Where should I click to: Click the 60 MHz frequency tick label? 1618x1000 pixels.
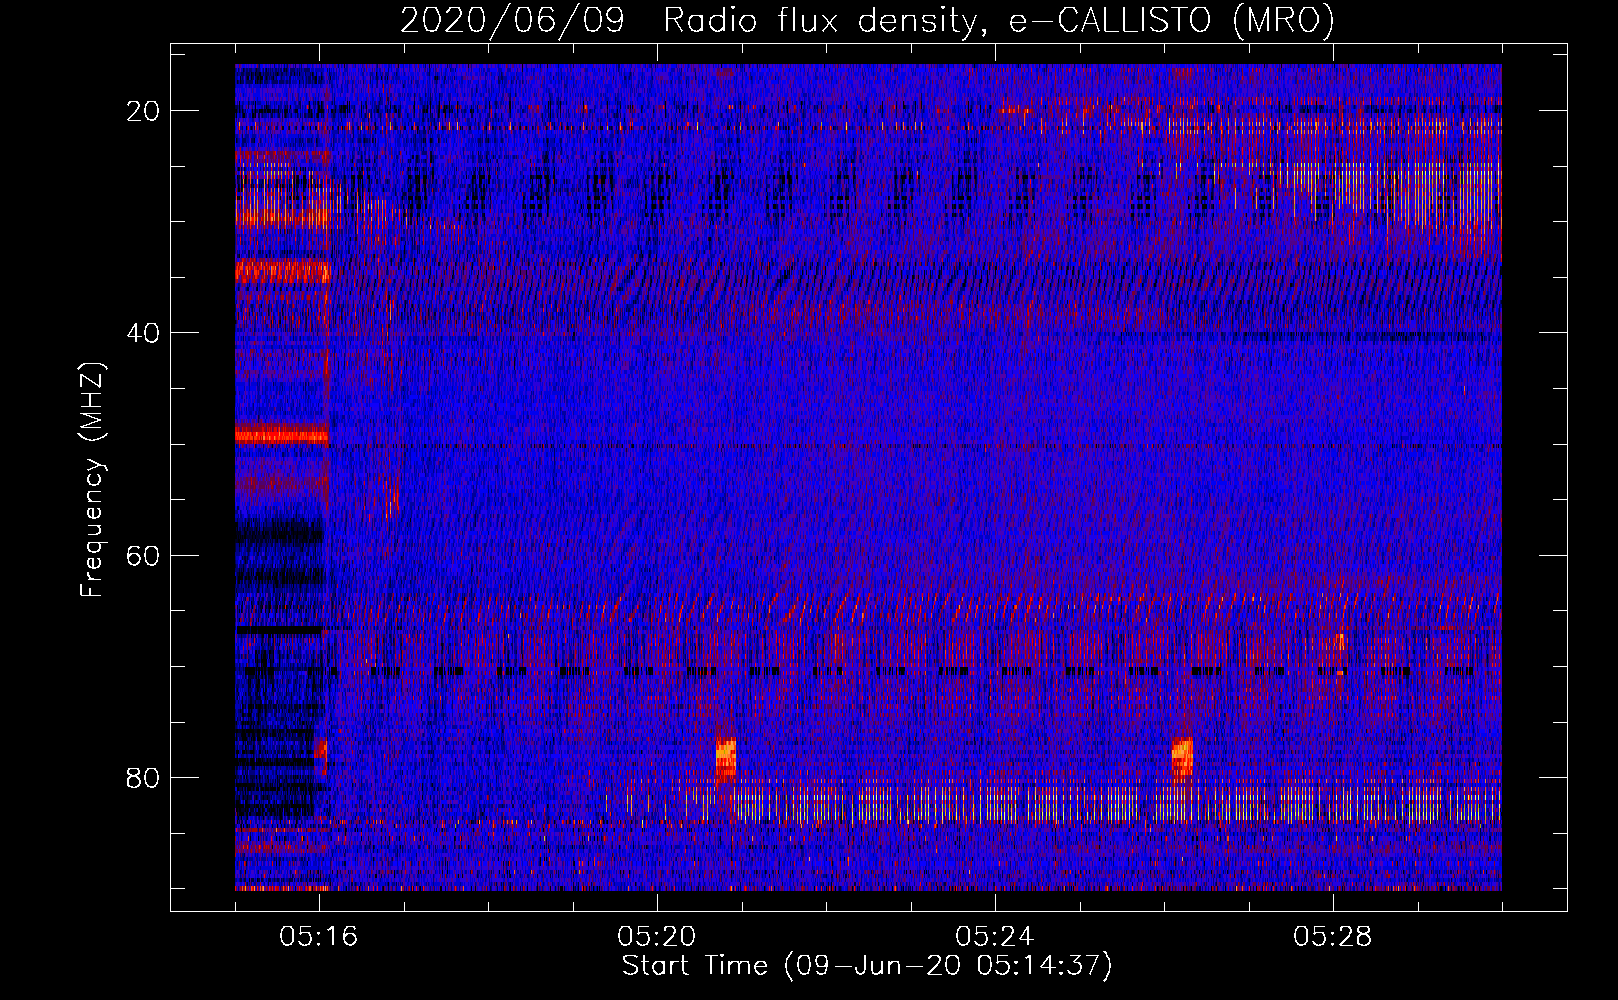tap(144, 555)
